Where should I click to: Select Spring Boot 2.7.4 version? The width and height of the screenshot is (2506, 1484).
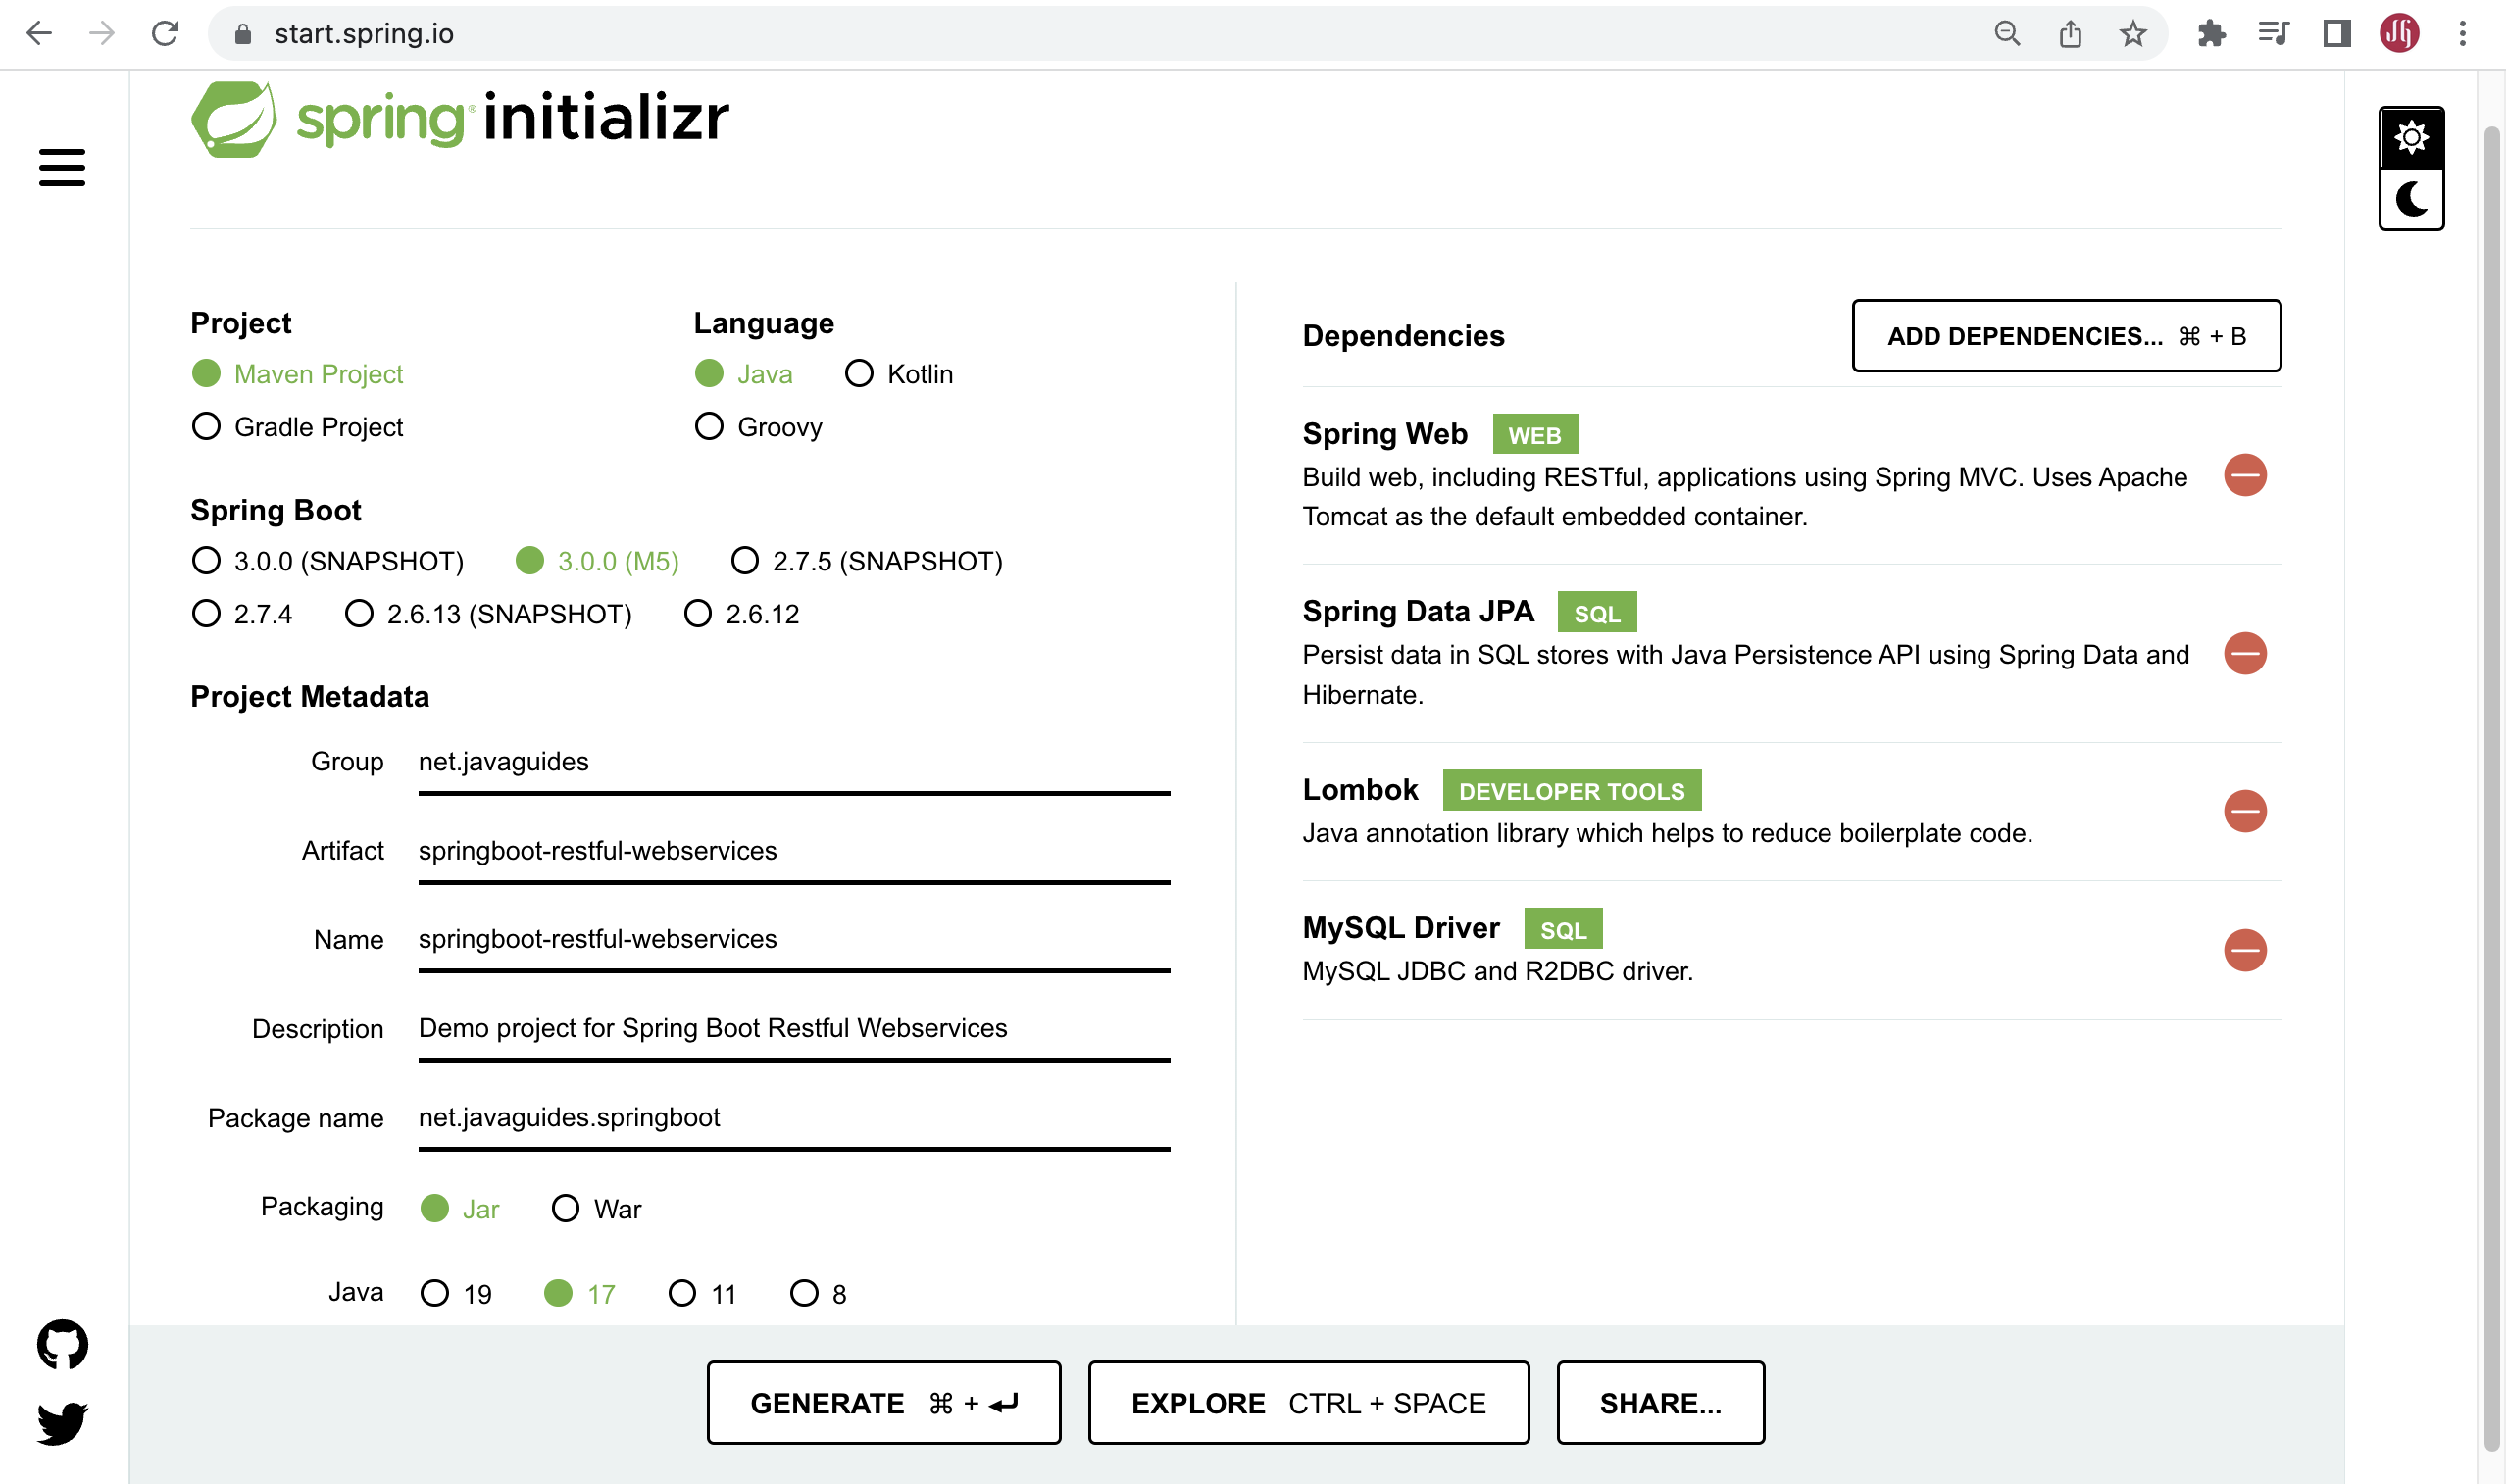point(242,614)
